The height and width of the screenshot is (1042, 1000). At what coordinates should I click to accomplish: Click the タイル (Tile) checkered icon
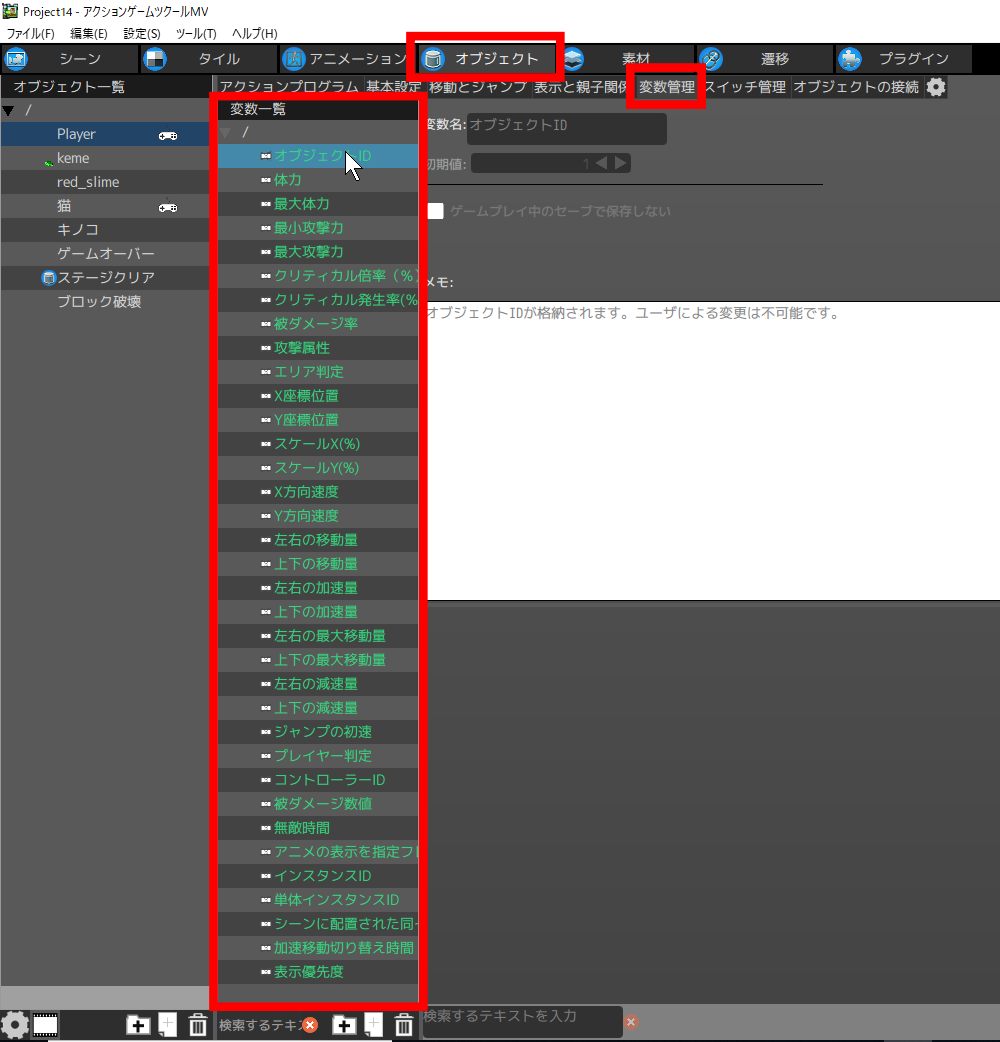[155, 59]
